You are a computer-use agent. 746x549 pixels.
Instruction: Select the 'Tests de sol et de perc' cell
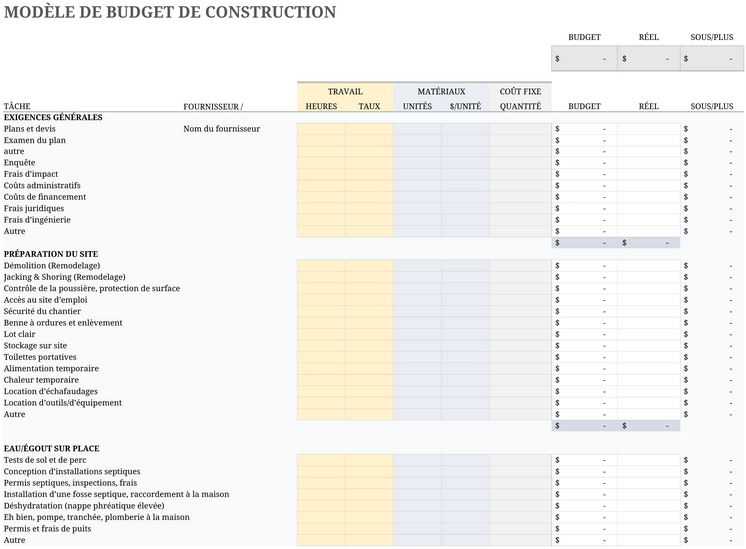point(45,460)
